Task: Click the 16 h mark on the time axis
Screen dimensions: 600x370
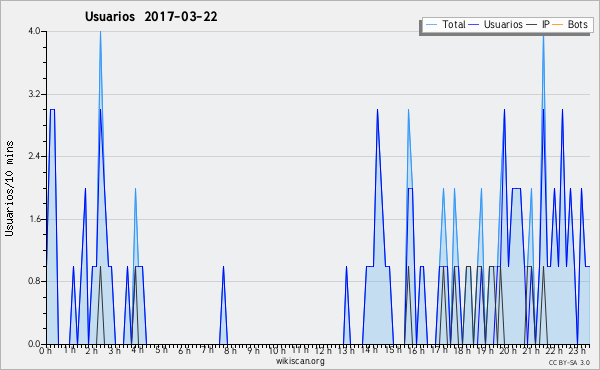Action: pyautogui.click(x=415, y=350)
